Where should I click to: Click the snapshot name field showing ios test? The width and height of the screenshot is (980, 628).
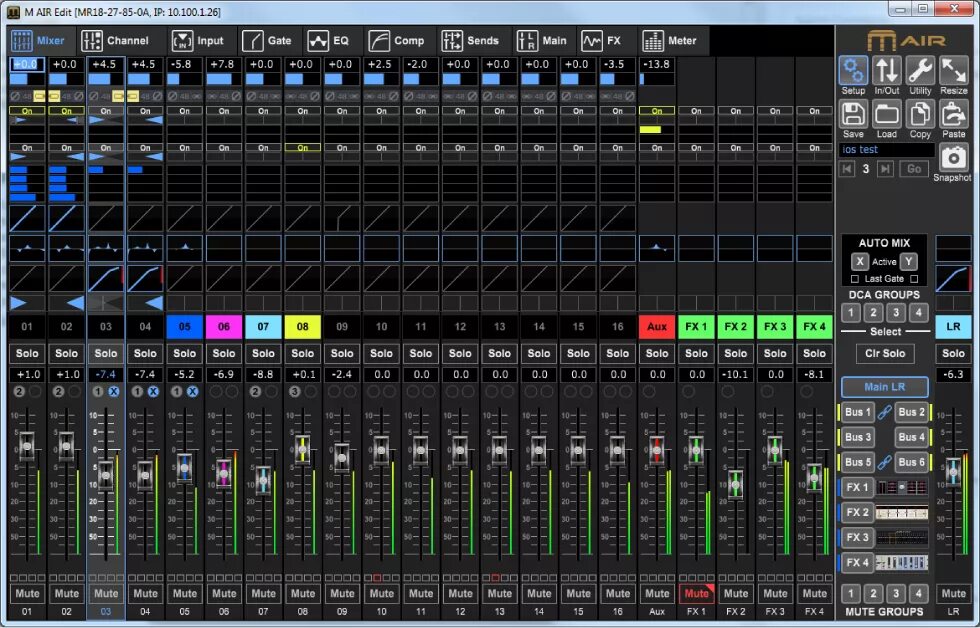tap(885, 149)
